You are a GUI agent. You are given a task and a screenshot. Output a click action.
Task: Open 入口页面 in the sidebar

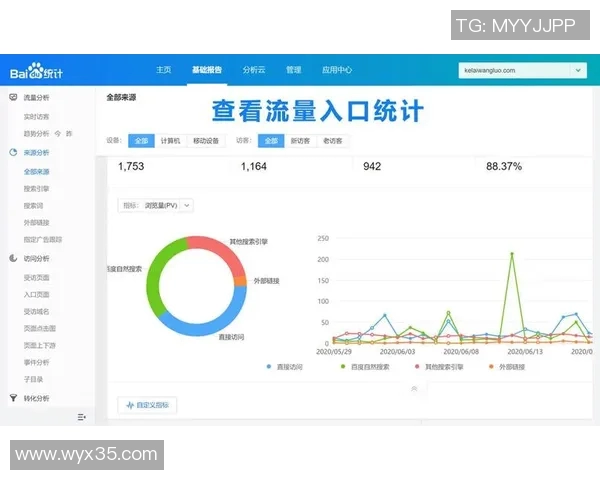coord(36,294)
